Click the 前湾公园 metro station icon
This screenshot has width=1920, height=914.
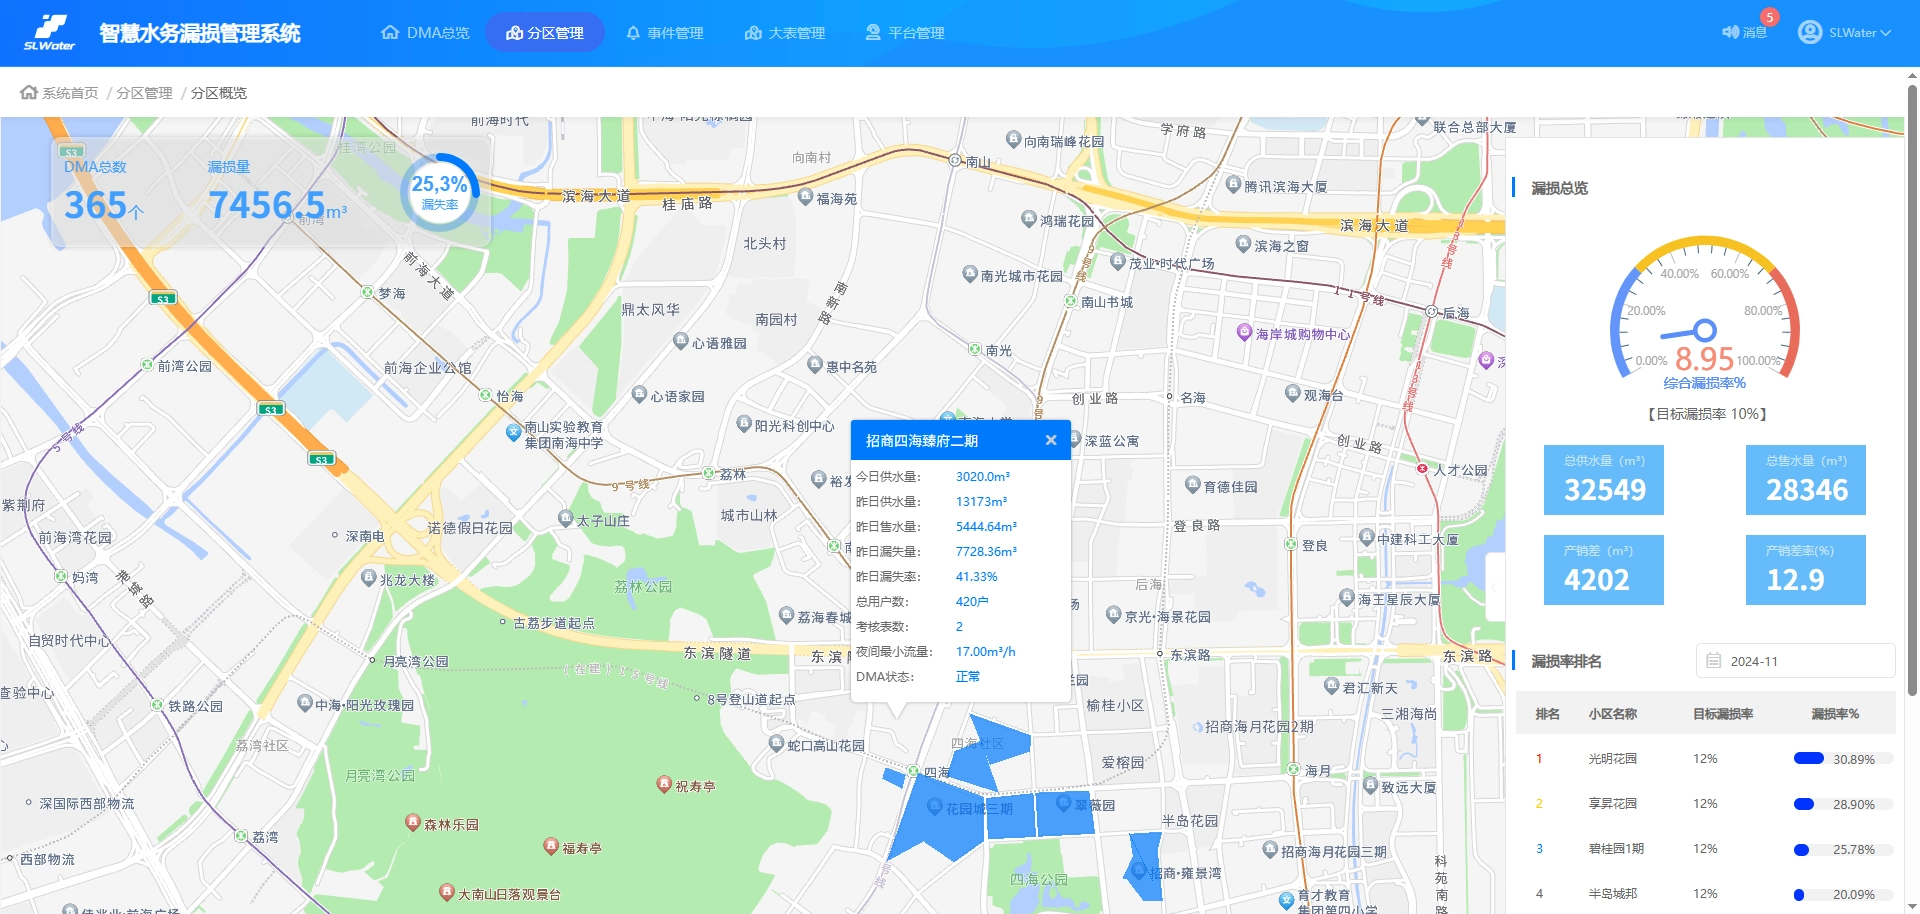pos(148,366)
